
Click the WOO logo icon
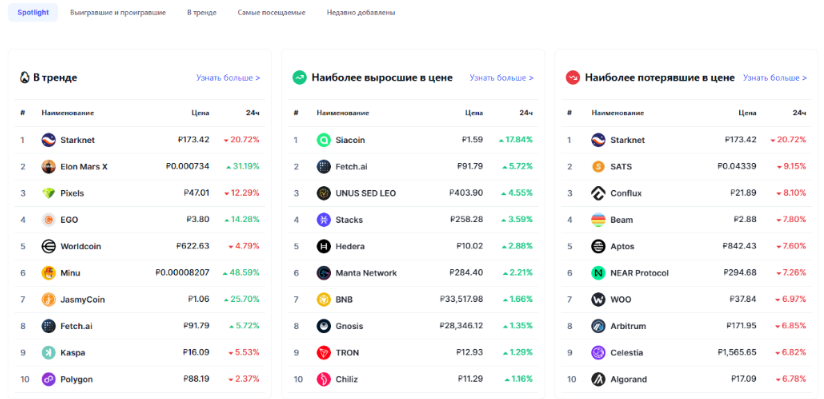(598, 300)
